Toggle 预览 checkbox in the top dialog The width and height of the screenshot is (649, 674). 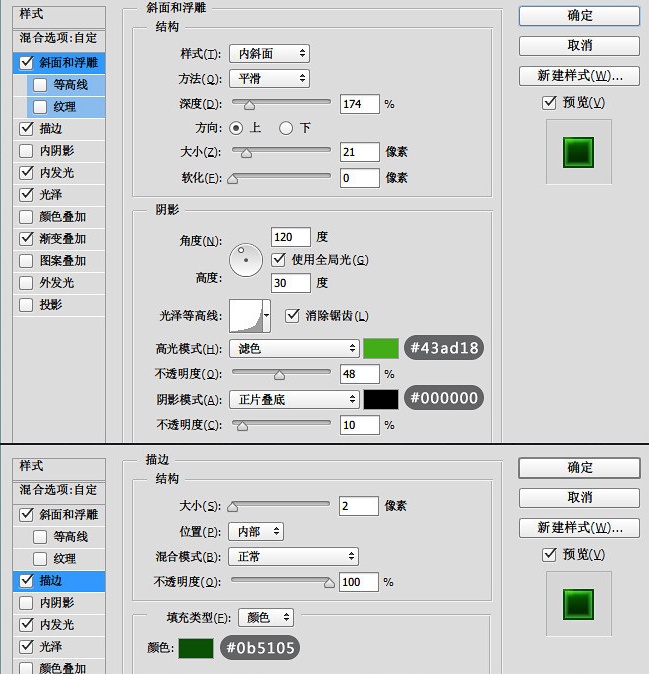549,103
